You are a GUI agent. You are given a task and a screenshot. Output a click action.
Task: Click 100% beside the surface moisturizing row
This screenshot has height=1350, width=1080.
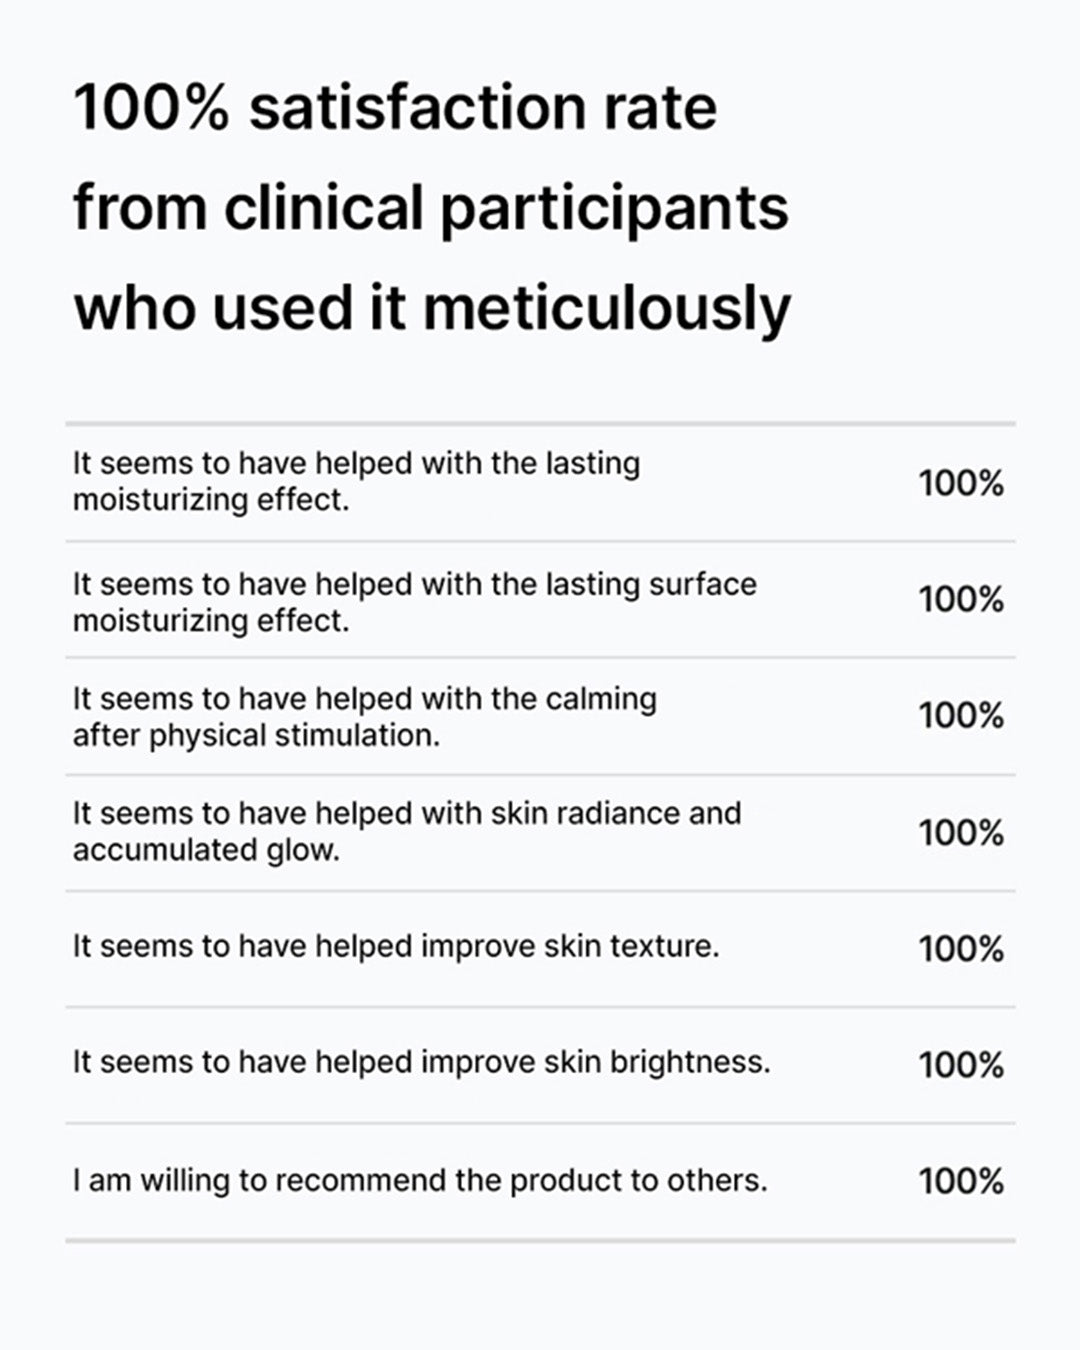(961, 600)
